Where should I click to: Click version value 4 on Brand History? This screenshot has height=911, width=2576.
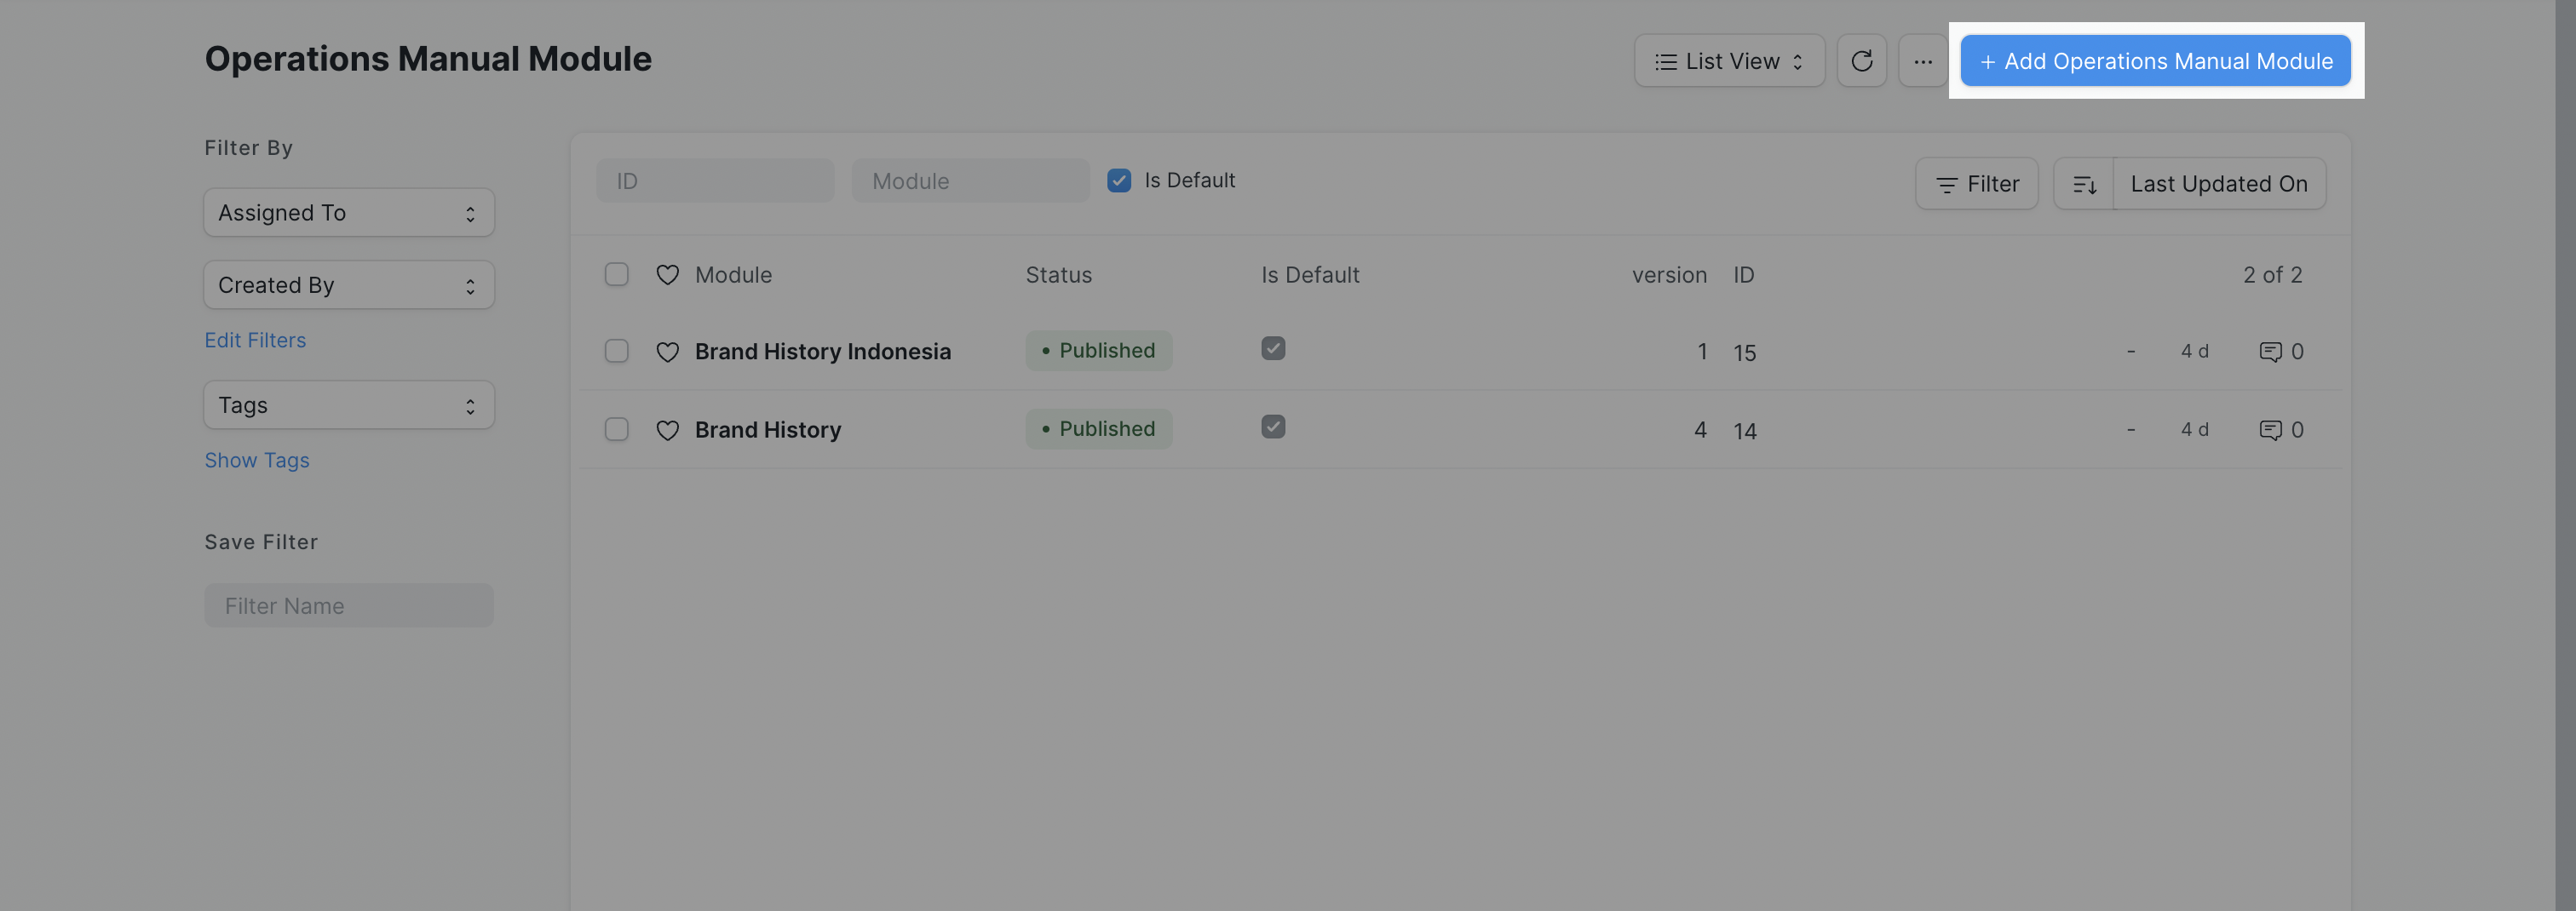[1699, 430]
